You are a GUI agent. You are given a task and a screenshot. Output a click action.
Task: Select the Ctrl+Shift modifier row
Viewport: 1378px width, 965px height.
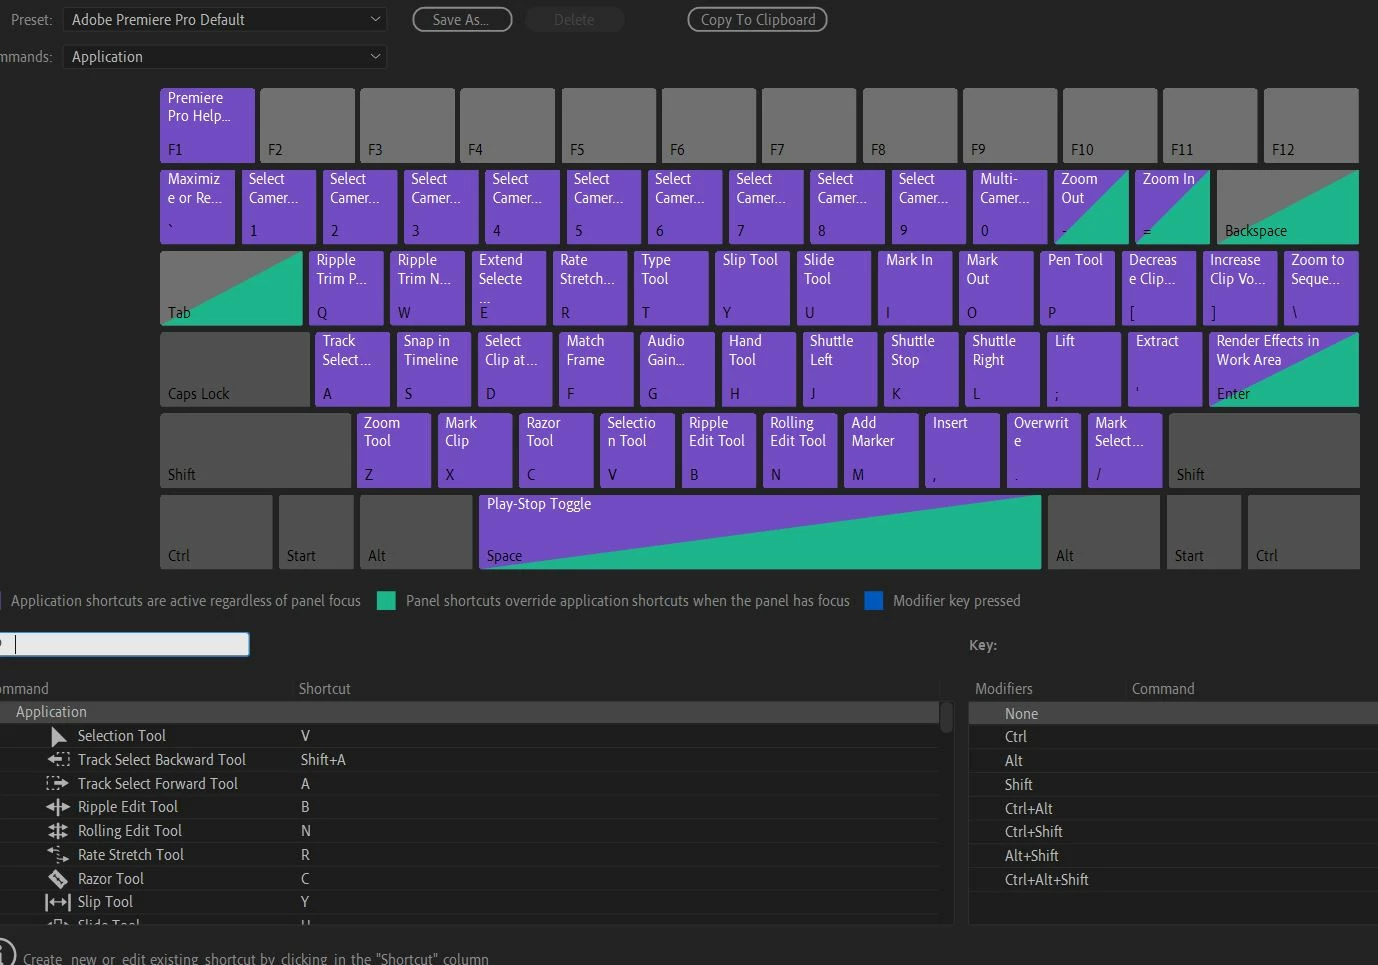[1173, 832]
